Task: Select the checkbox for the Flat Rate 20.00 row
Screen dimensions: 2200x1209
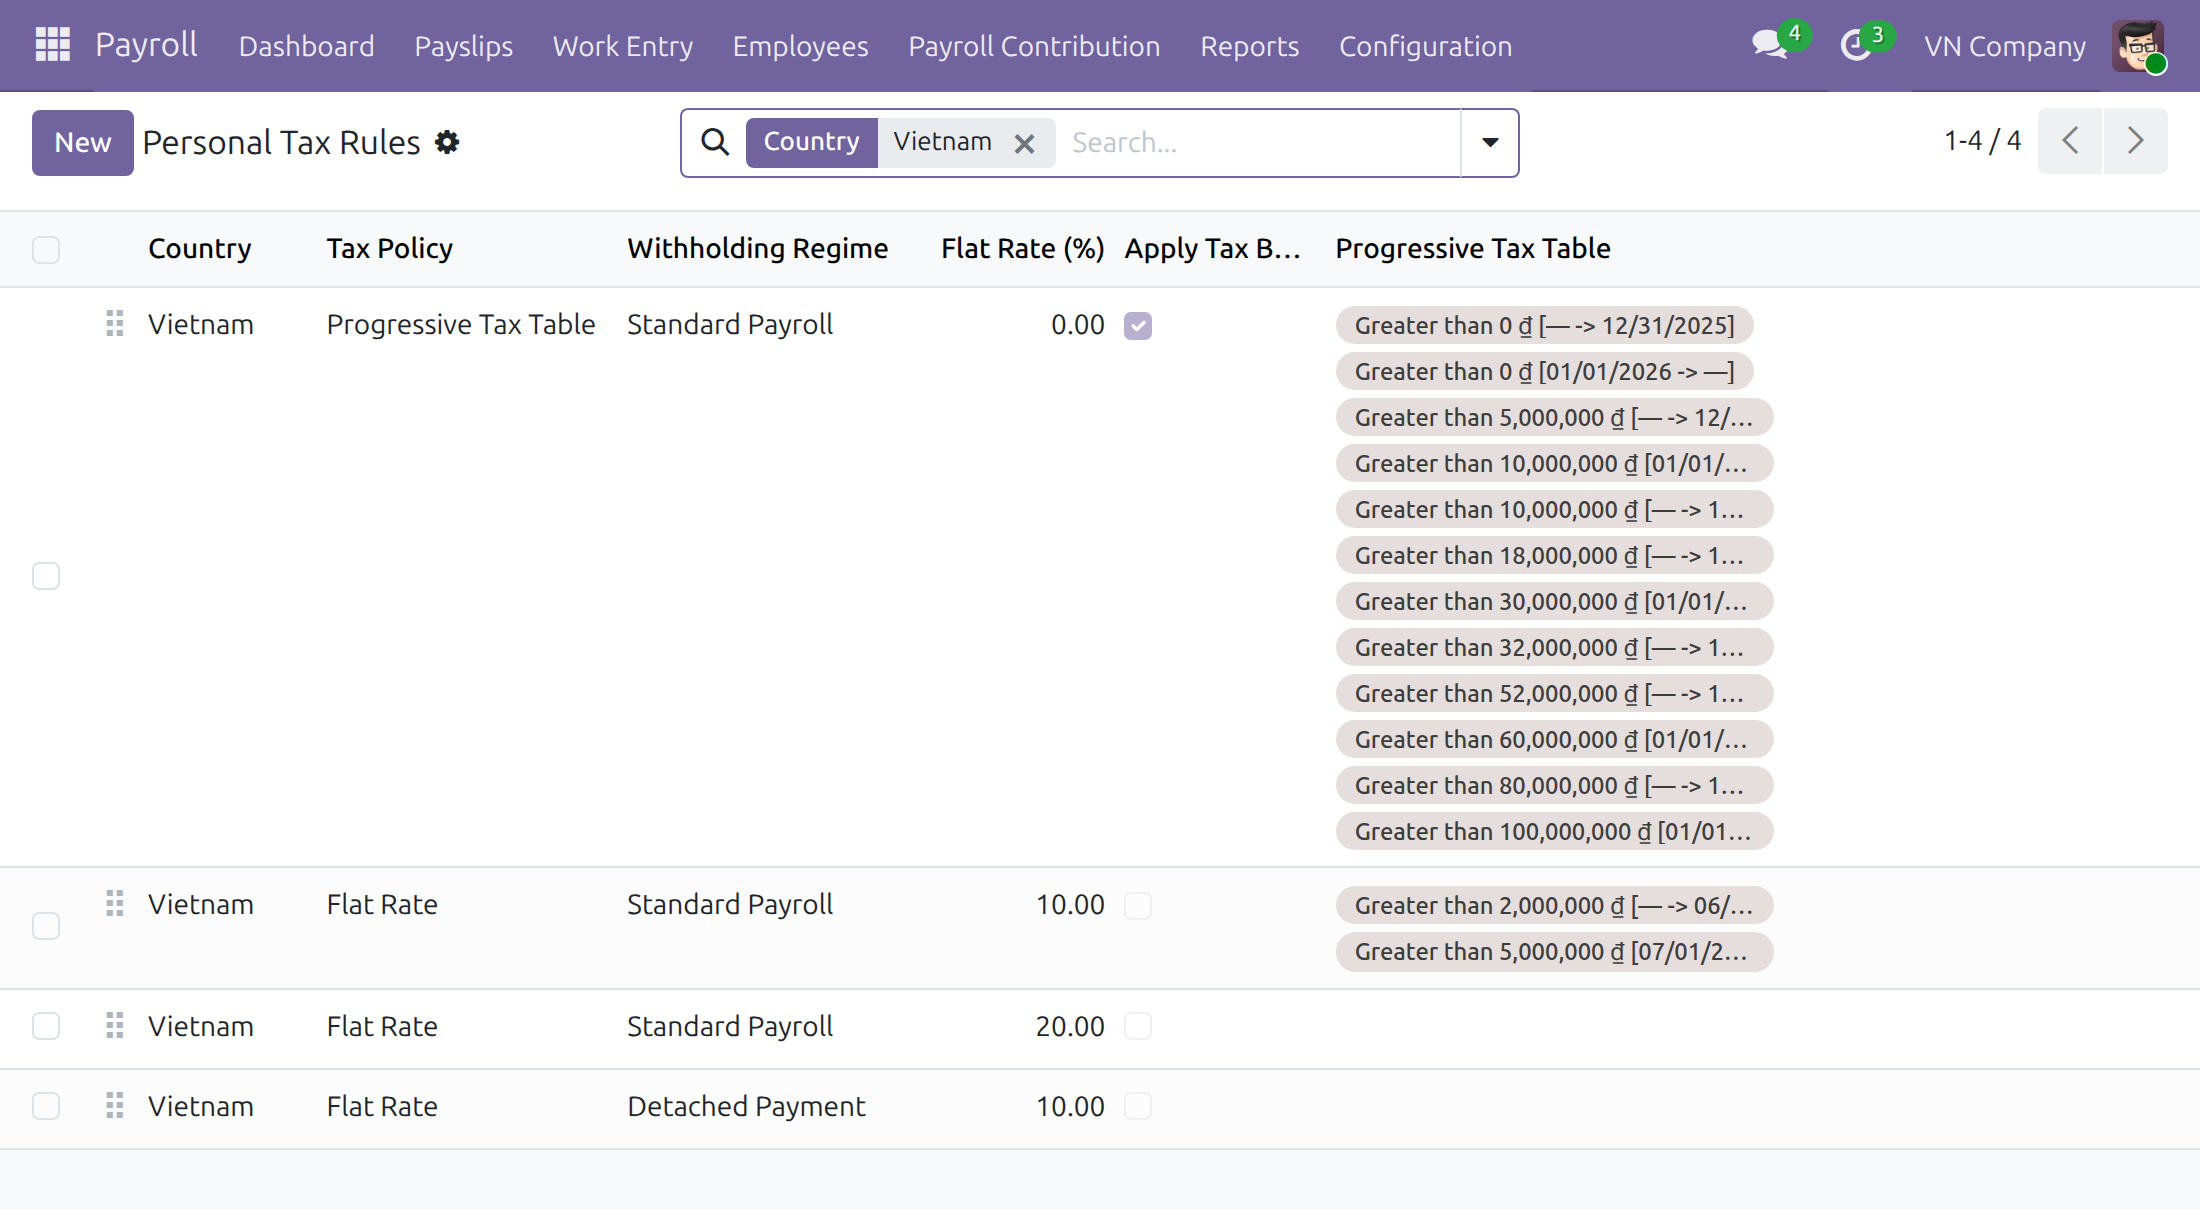Action: [46, 1026]
